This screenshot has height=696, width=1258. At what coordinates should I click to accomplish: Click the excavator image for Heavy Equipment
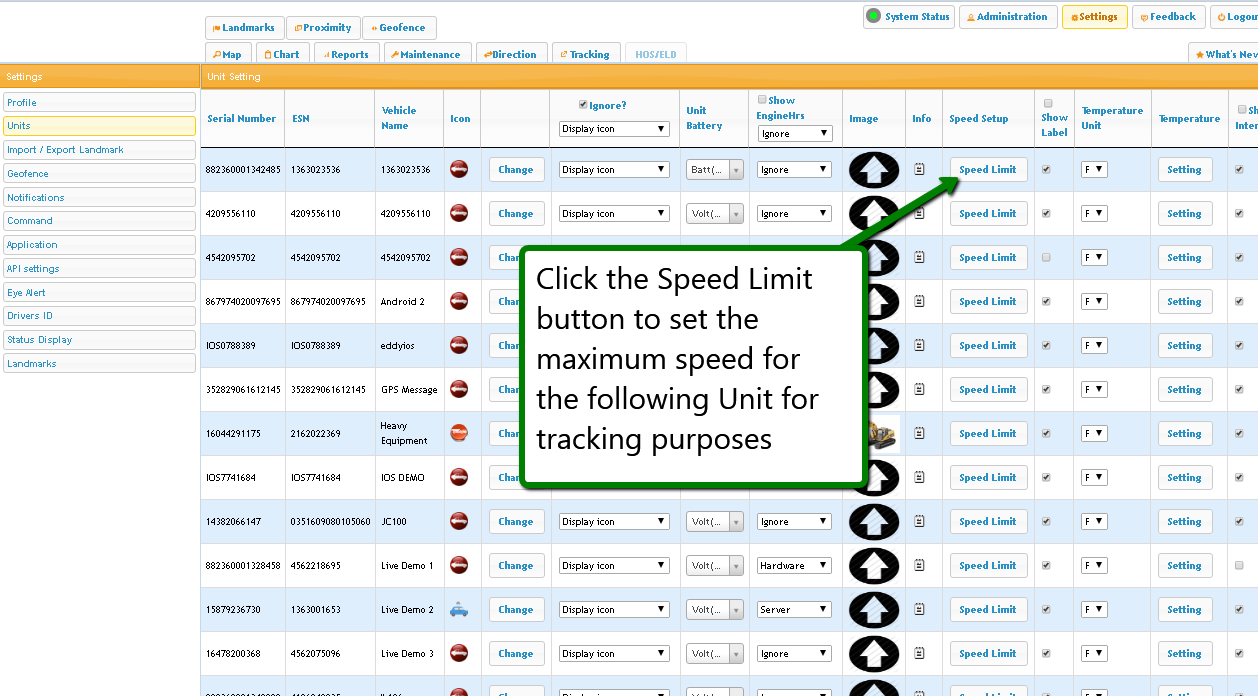885,434
